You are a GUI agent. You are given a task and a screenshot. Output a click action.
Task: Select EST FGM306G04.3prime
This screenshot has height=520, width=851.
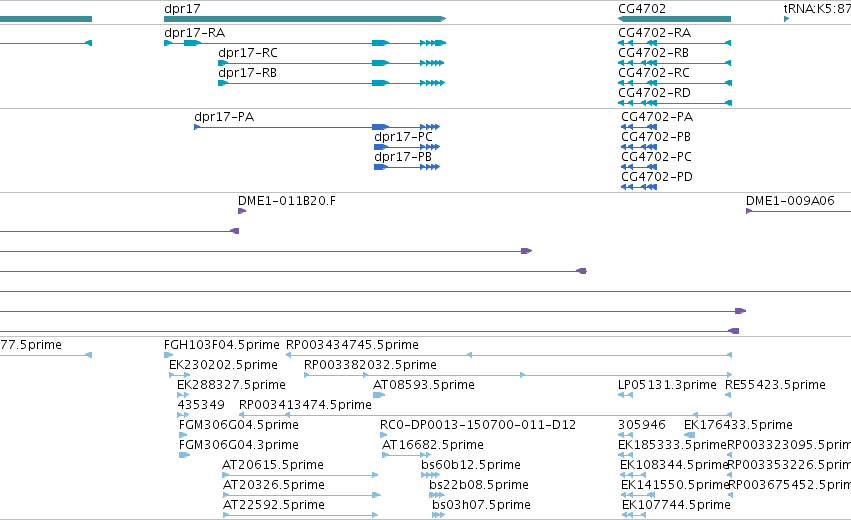185,455
